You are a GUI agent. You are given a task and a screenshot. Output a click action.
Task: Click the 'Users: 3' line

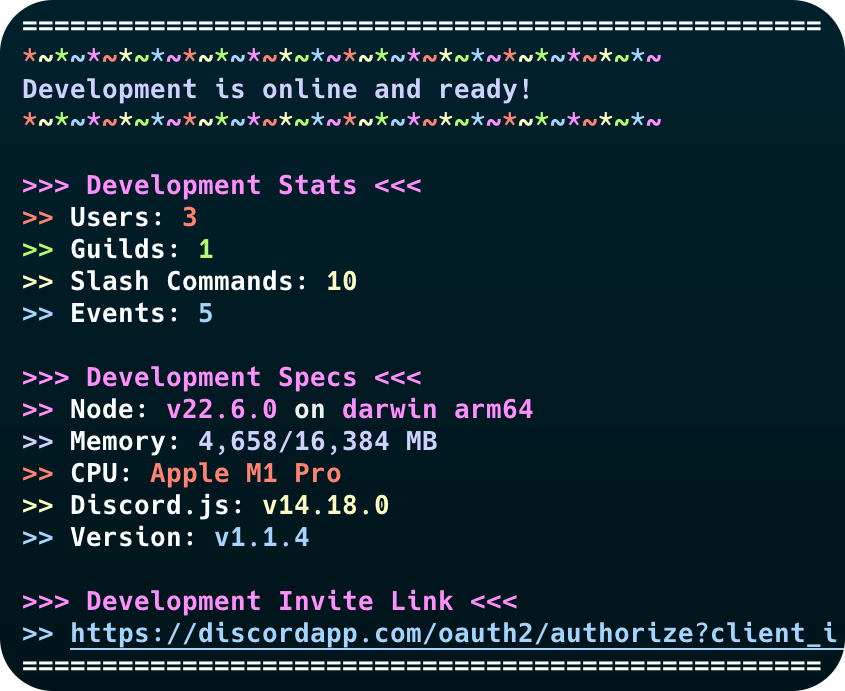[x=110, y=217]
